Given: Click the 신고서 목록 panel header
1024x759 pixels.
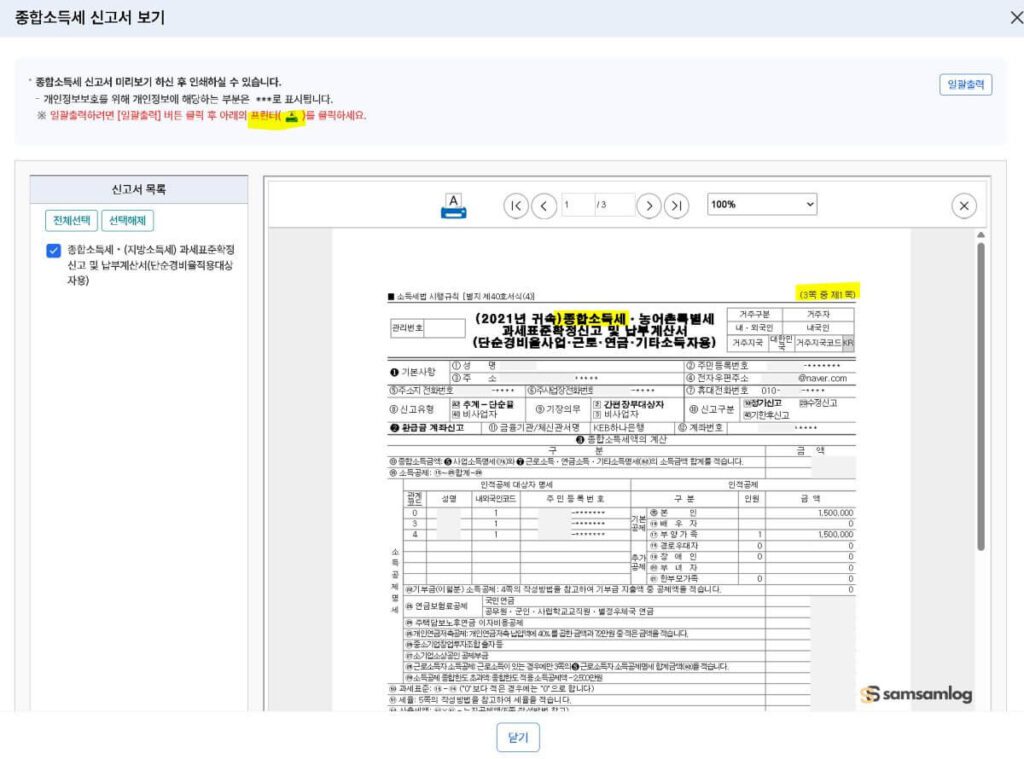Looking at the screenshot, I should (138, 189).
